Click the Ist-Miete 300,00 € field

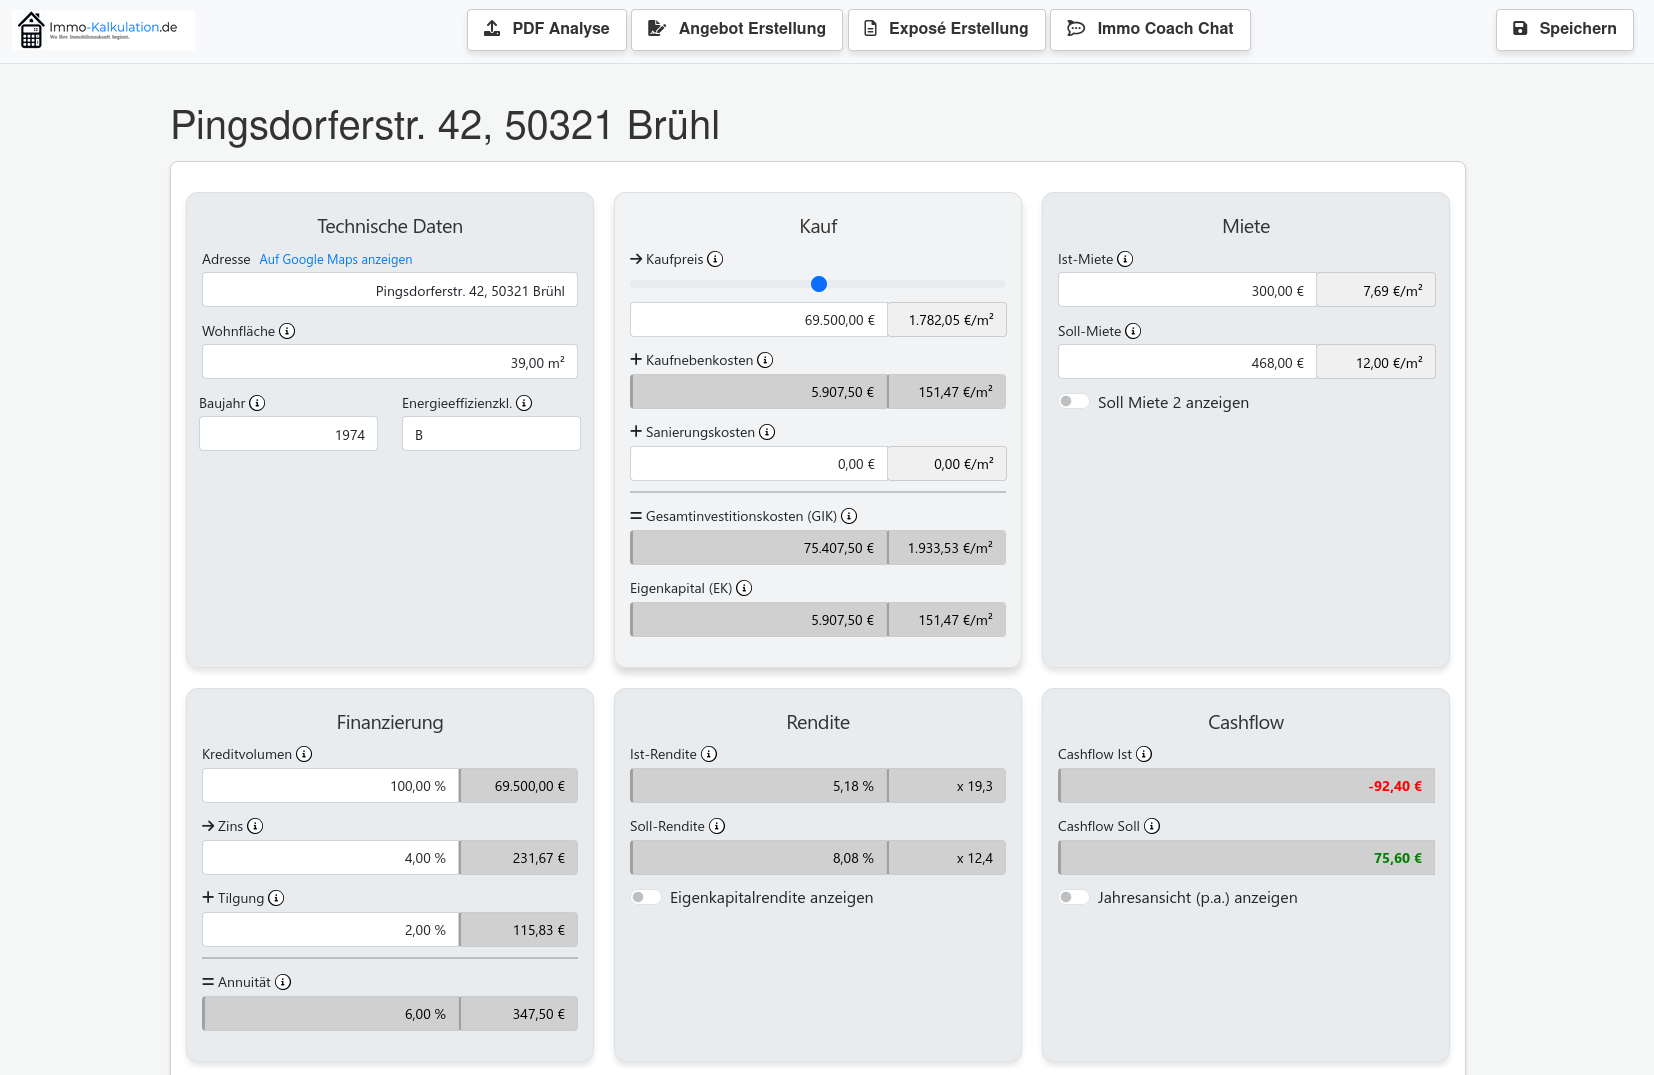[x=1187, y=291]
